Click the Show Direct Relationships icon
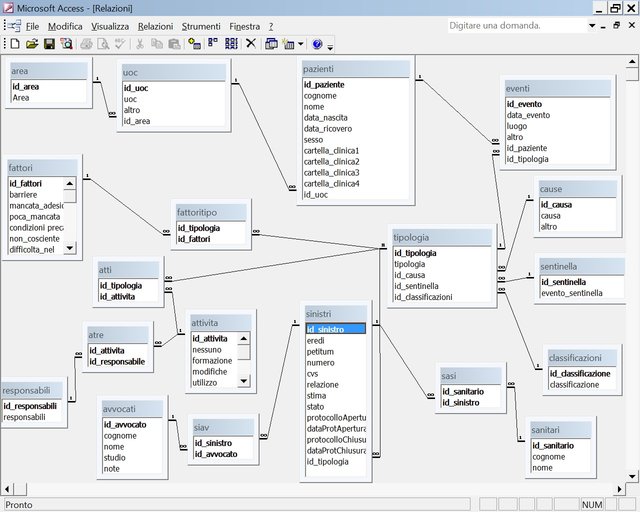Viewport: 640px width, 512px height. coord(213,44)
